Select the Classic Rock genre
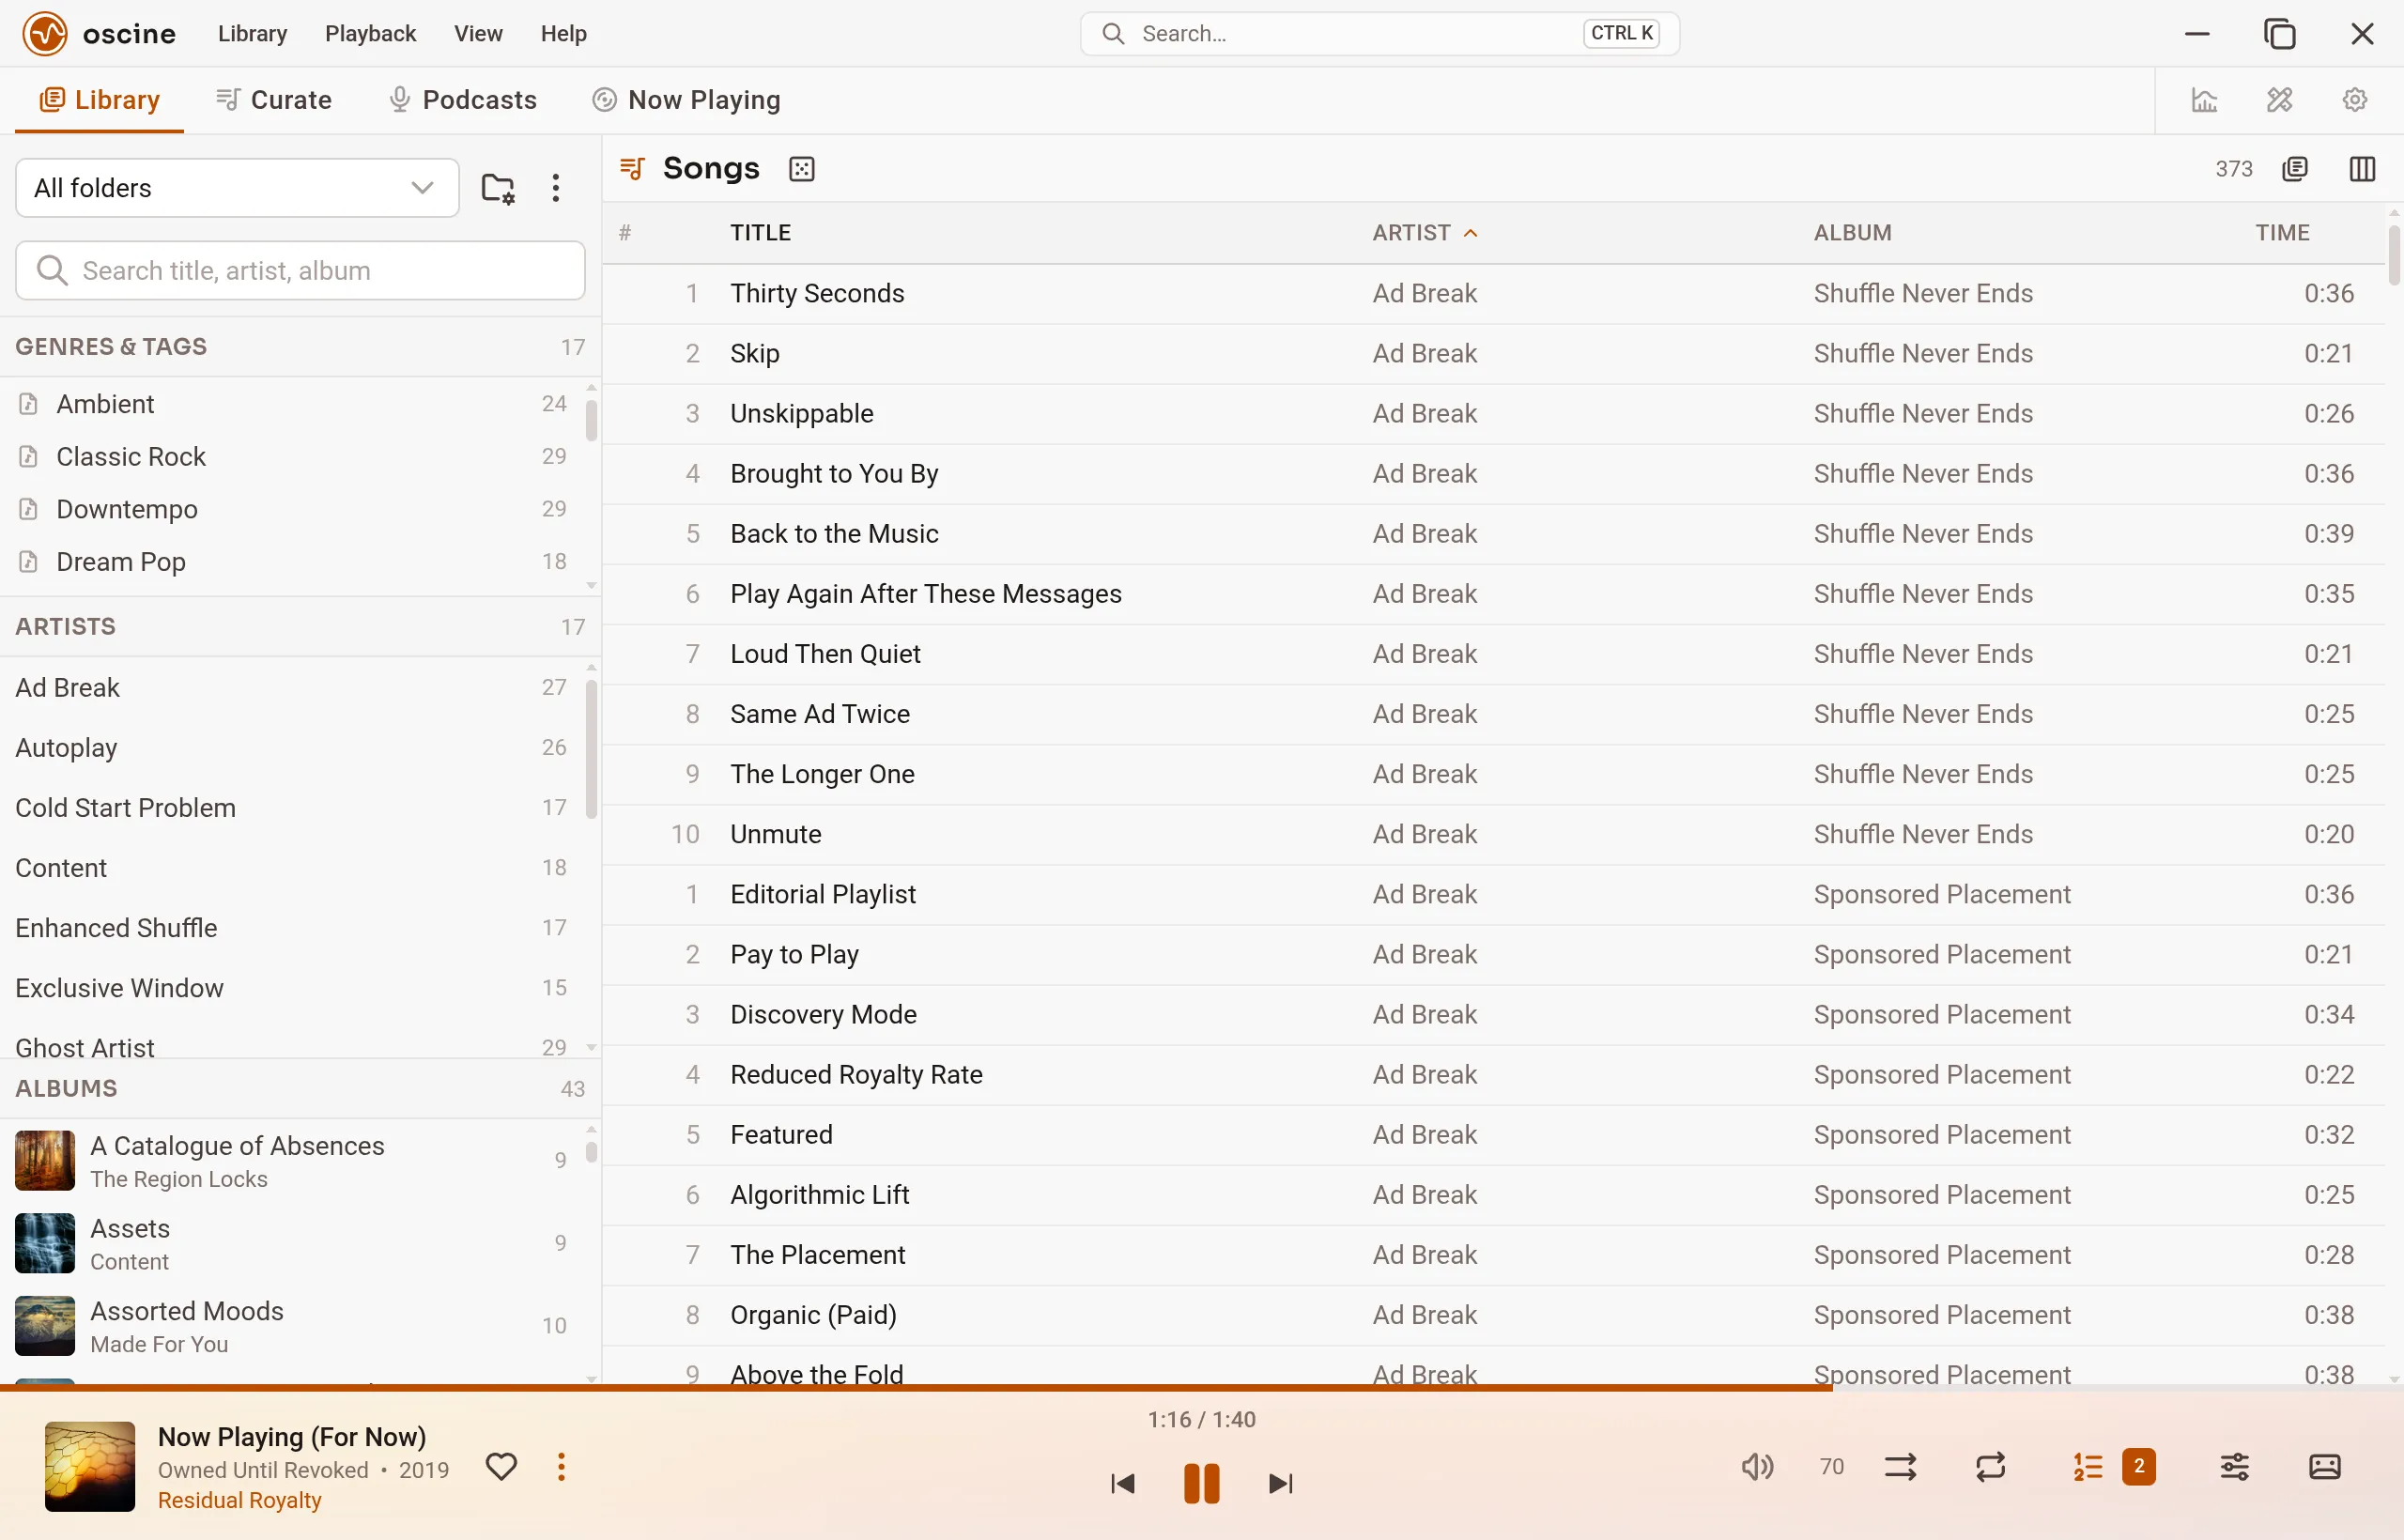Image resolution: width=2404 pixels, height=1540 pixels. [x=292, y=457]
